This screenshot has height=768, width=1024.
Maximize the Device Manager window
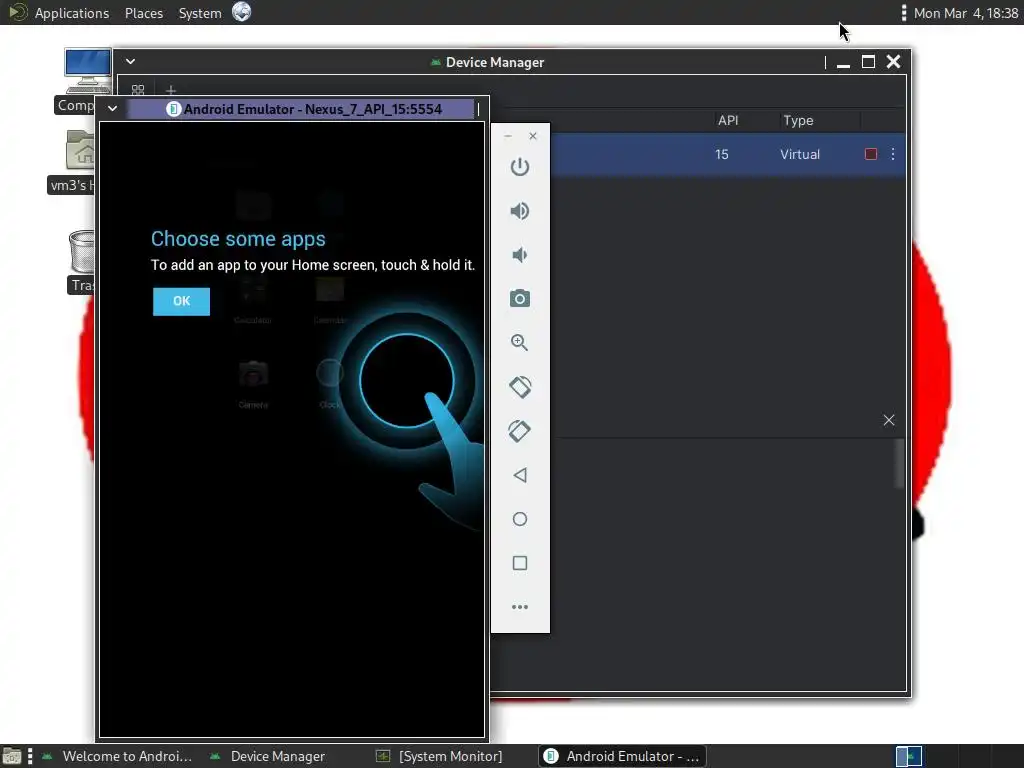[868, 62]
